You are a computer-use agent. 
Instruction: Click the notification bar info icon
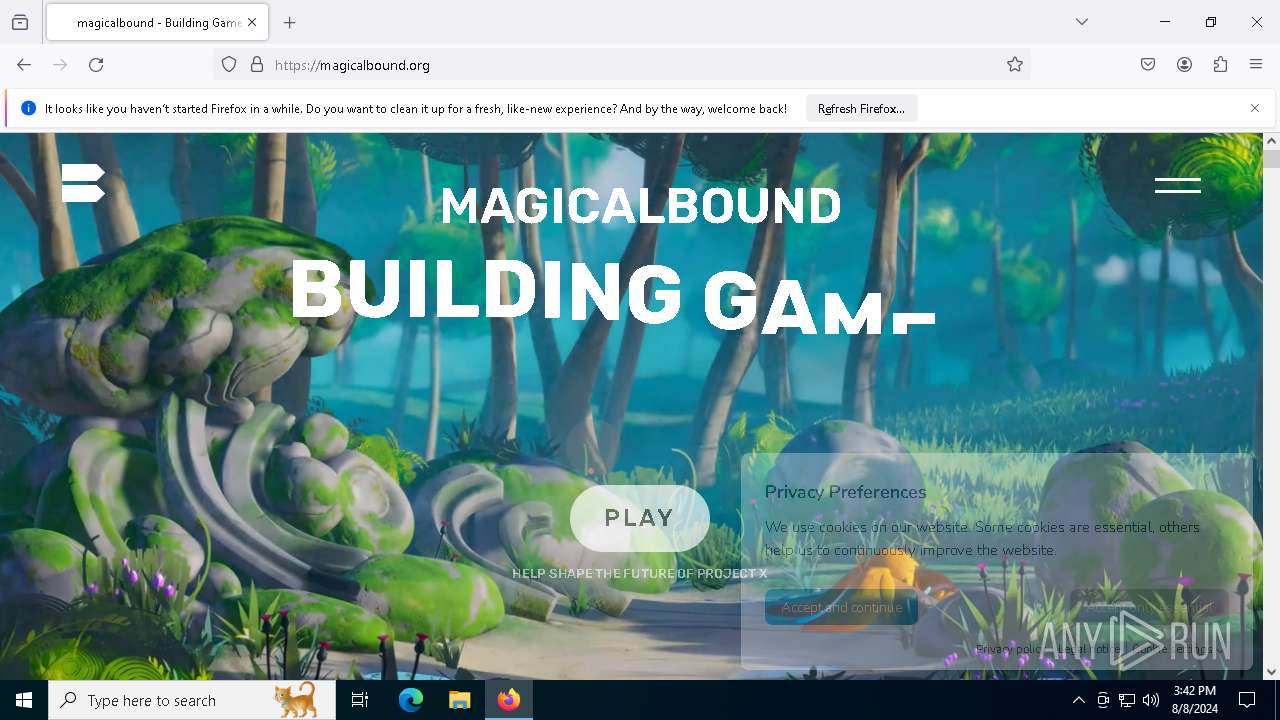(x=28, y=108)
